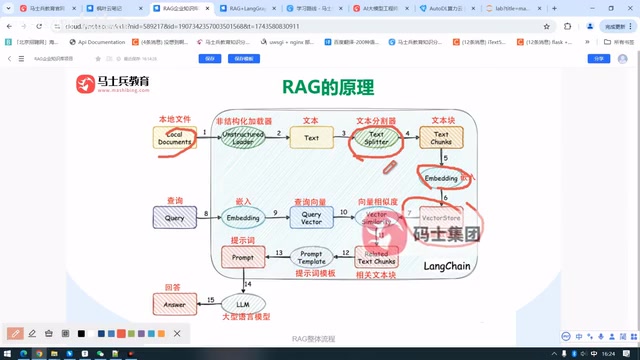This screenshot has width=640, height=360.
Task: Select the highlighter pencil tool
Action: point(32,333)
